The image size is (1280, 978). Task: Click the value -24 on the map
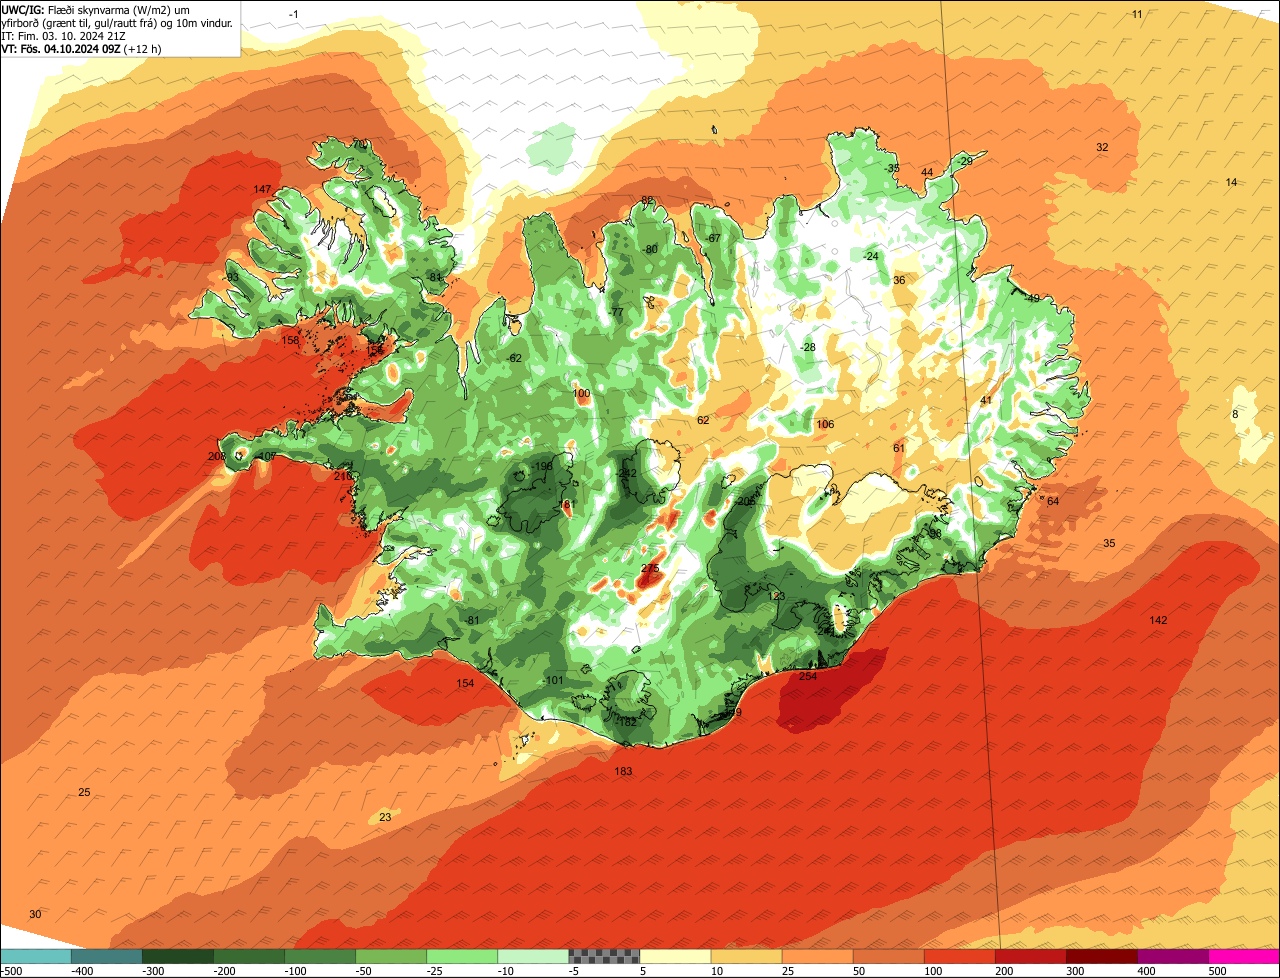click(x=870, y=257)
